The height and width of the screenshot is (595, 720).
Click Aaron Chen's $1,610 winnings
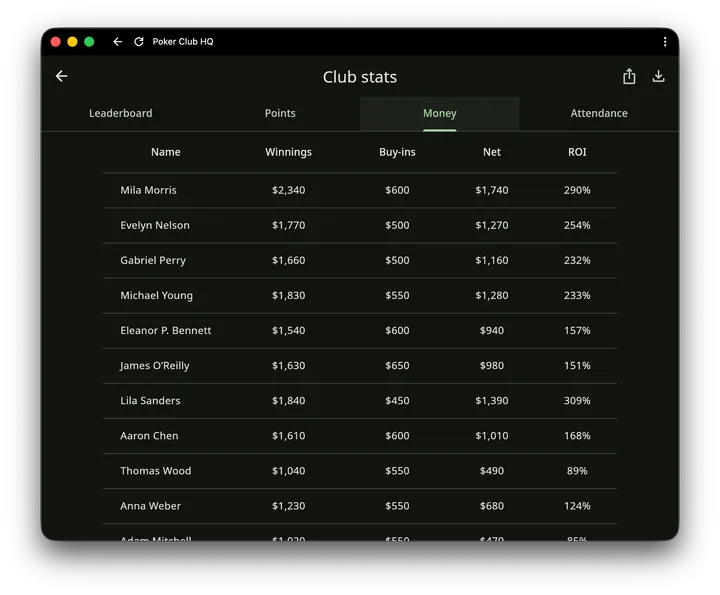pos(288,436)
